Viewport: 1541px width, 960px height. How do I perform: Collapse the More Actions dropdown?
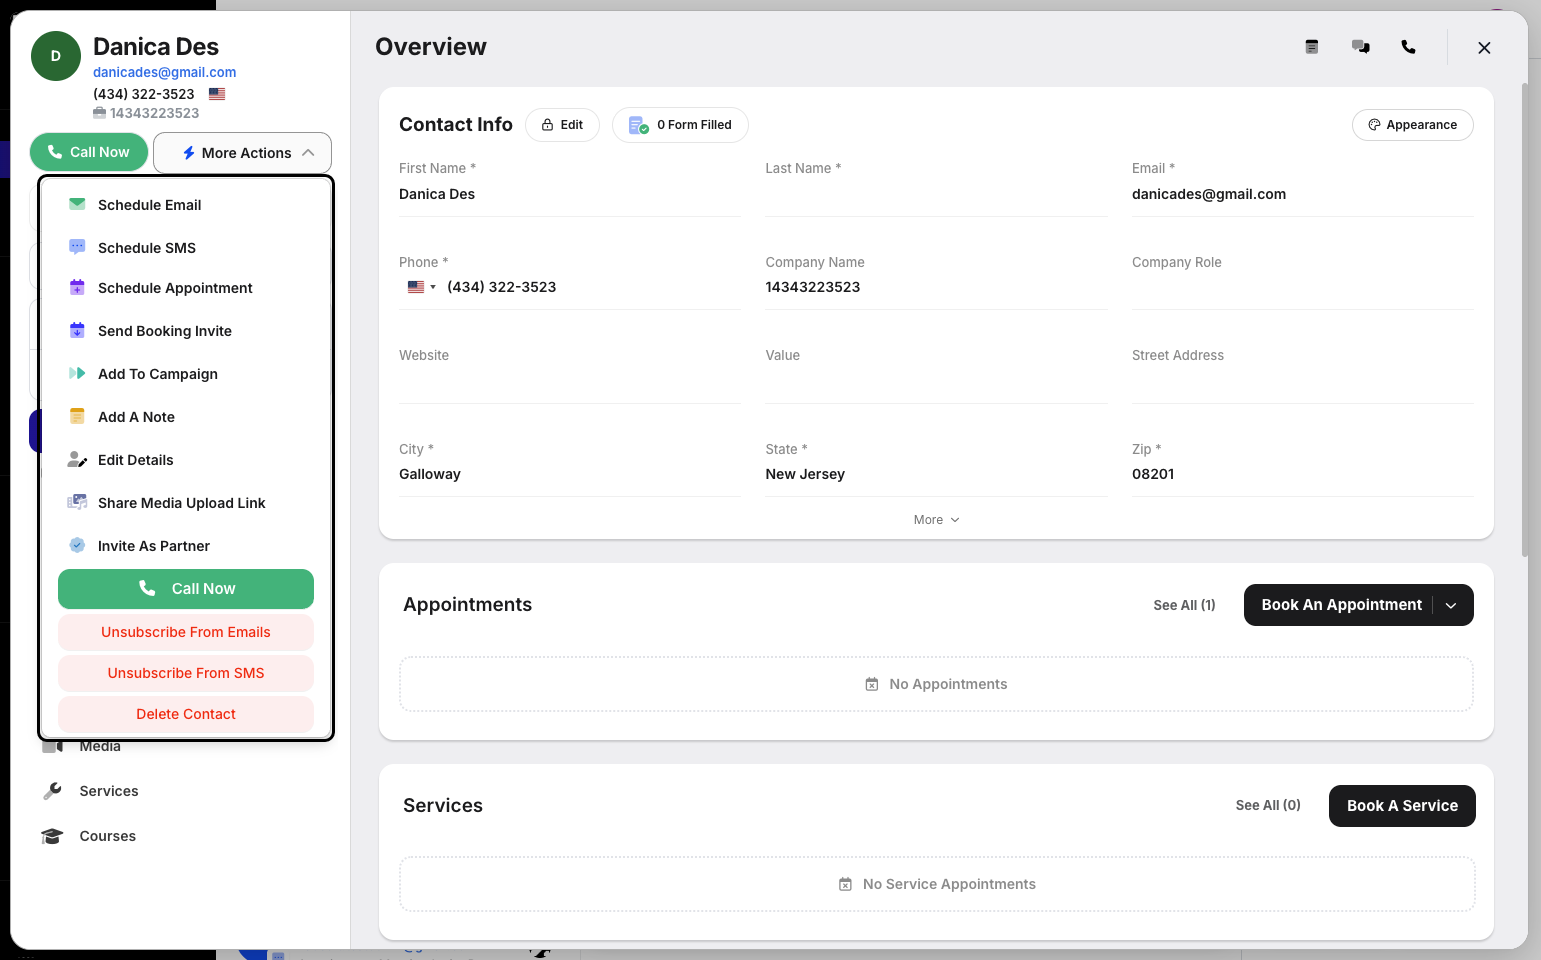242,153
